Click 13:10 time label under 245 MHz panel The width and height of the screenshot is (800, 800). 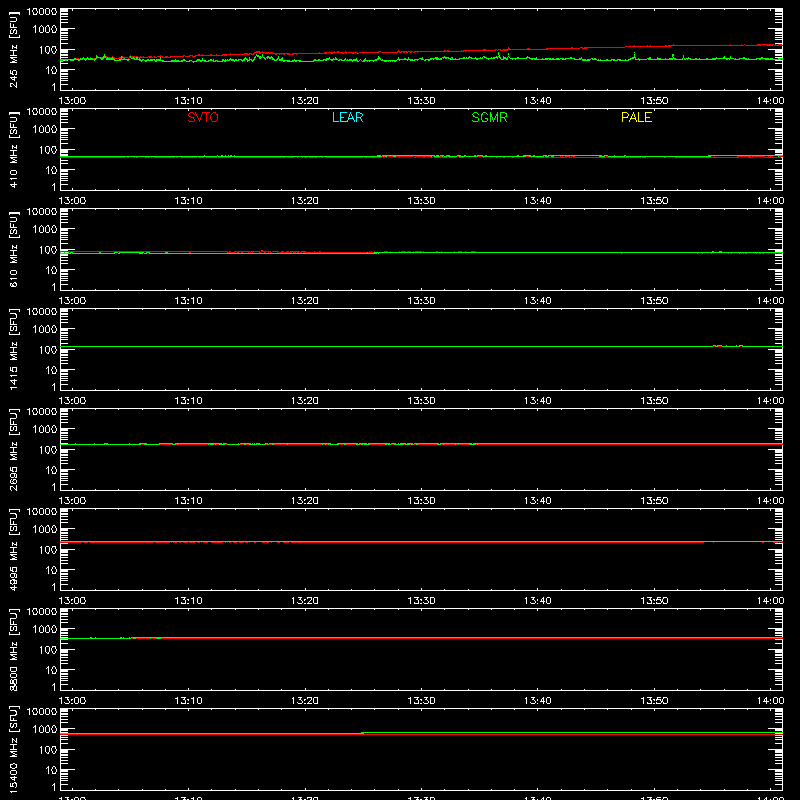[188, 101]
